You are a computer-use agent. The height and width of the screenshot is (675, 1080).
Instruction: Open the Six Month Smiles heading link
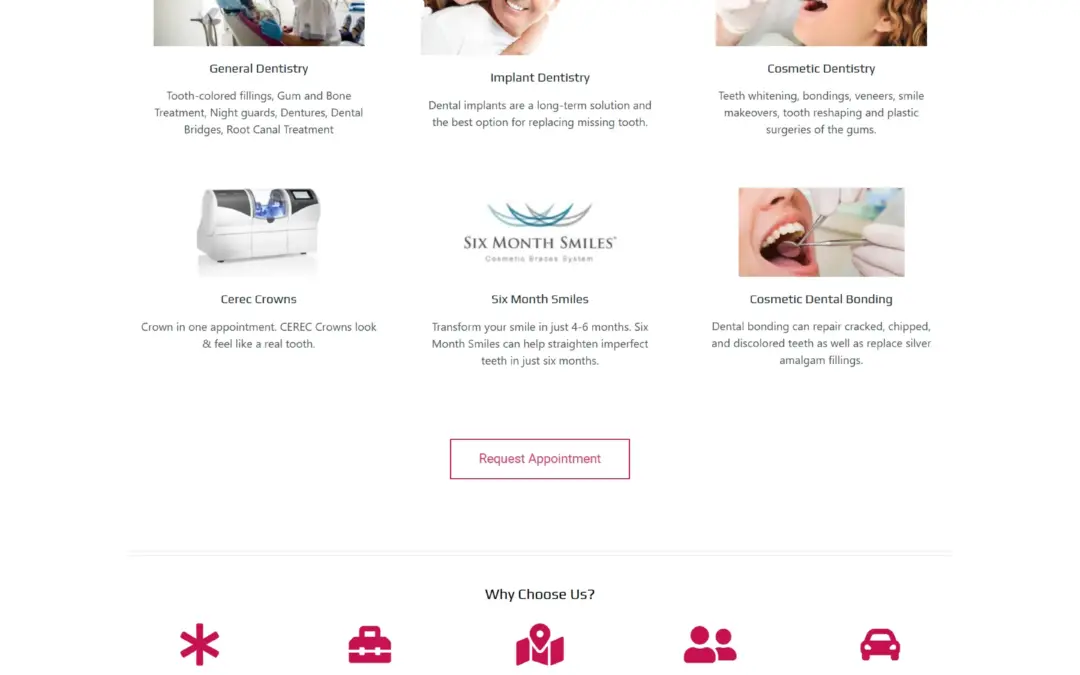(x=540, y=299)
